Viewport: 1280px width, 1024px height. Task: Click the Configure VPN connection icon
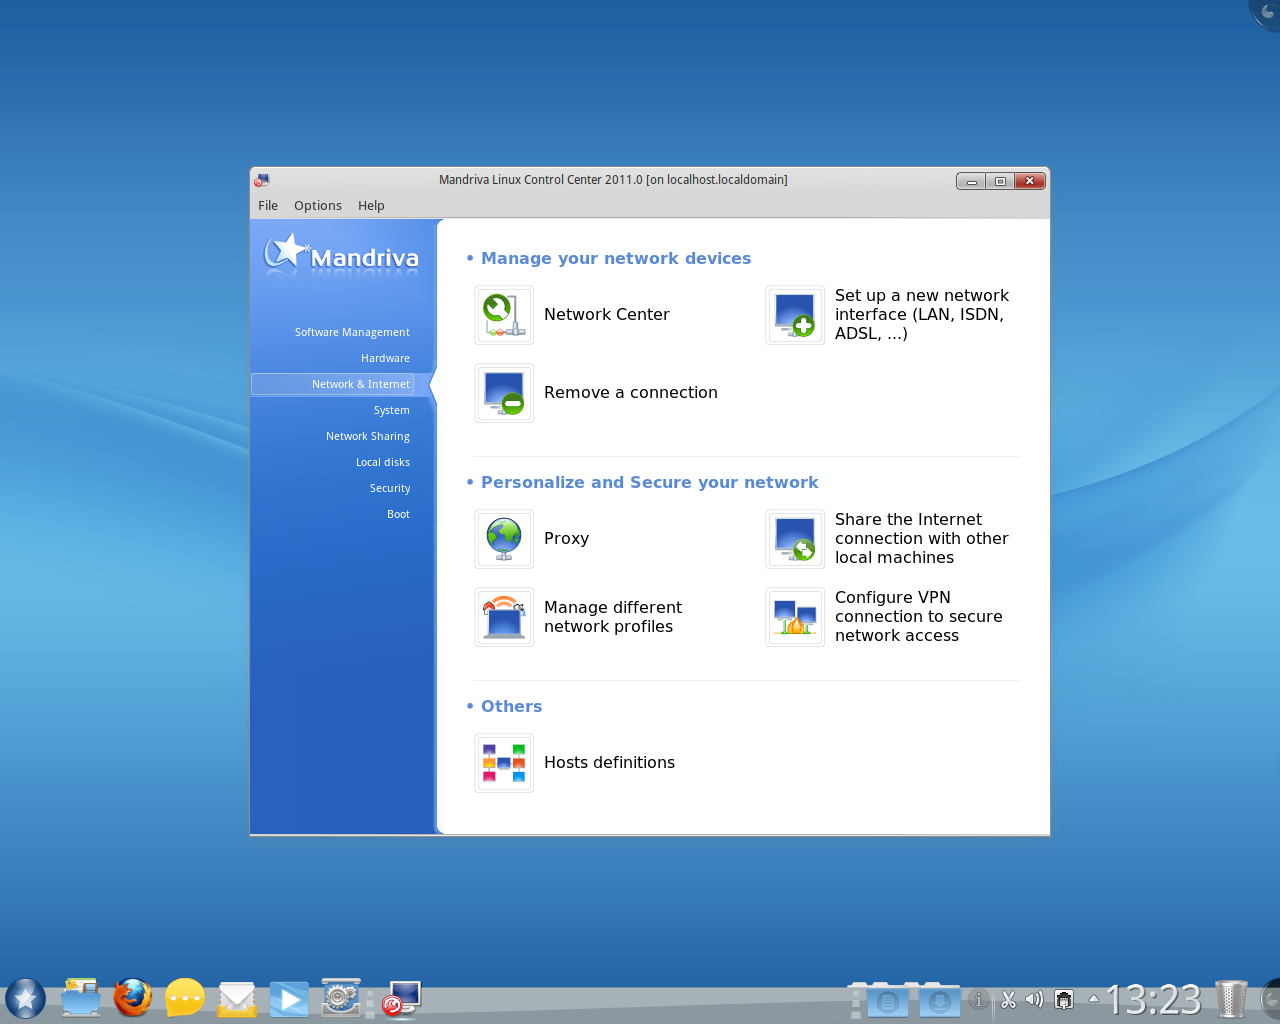tap(795, 617)
